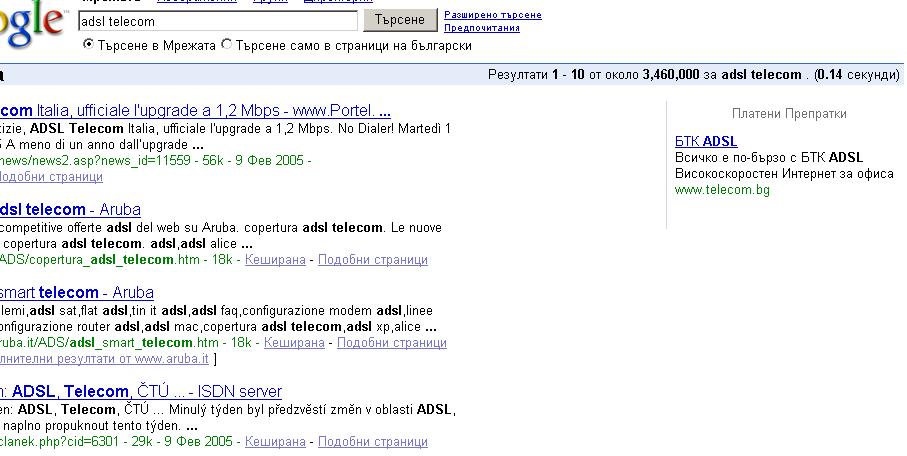Select the Търсене в Мрежата radio button
Image resolution: width=907 pixels, height=456 pixels.
pyautogui.click(x=88, y=44)
